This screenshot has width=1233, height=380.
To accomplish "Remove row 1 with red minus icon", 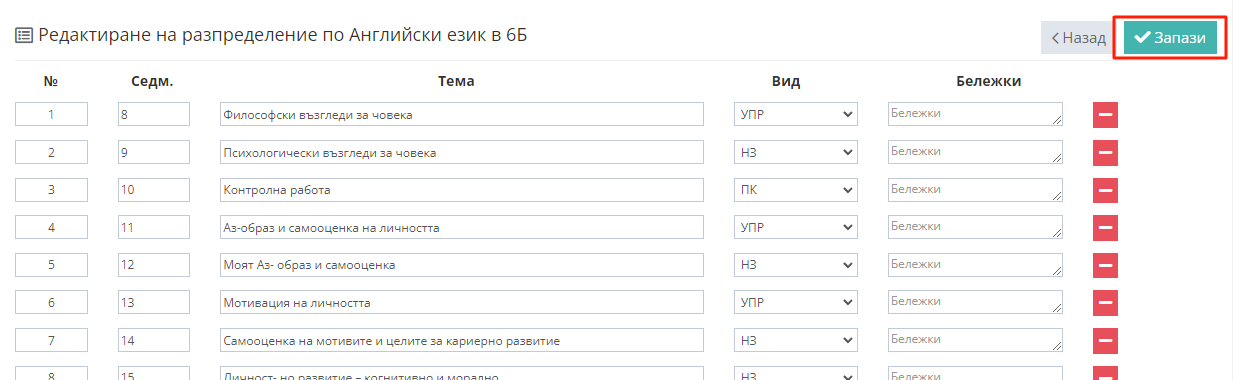I will [x=1105, y=115].
